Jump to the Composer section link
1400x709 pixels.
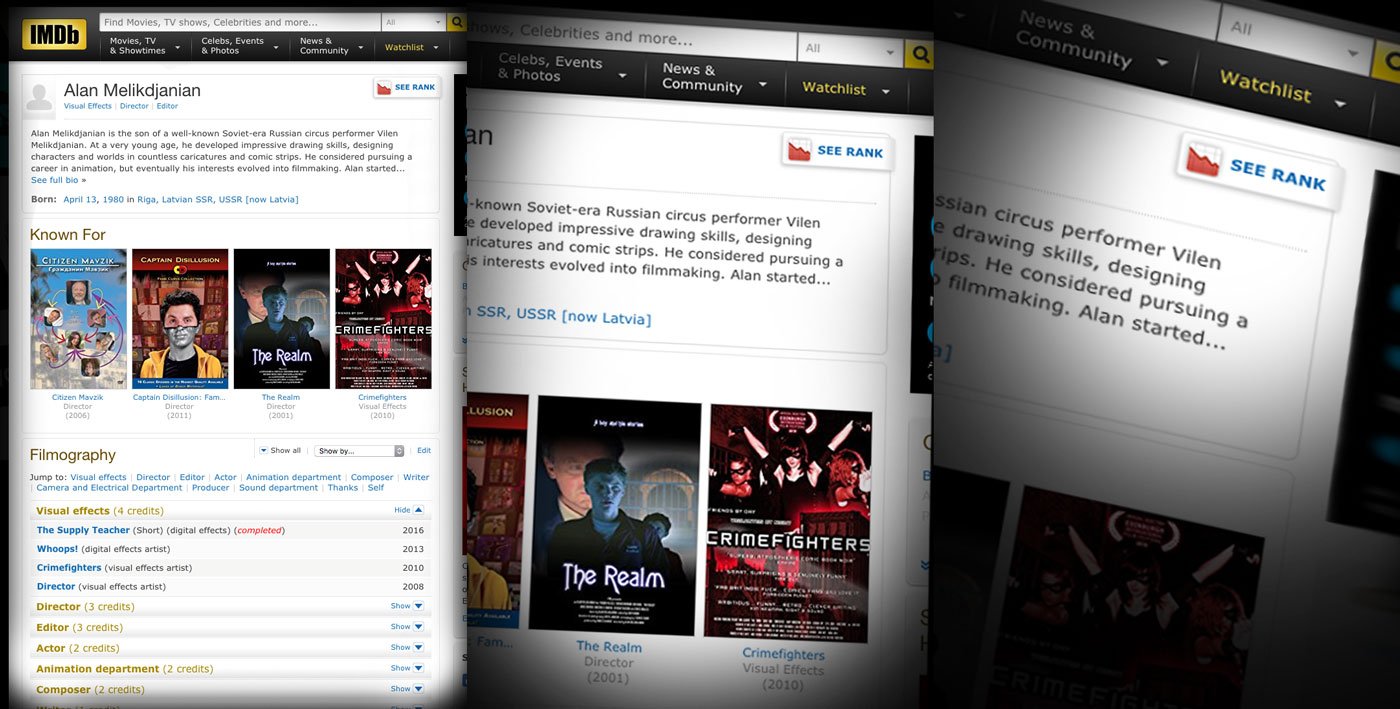pyautogui.click(x=372, y=477)
